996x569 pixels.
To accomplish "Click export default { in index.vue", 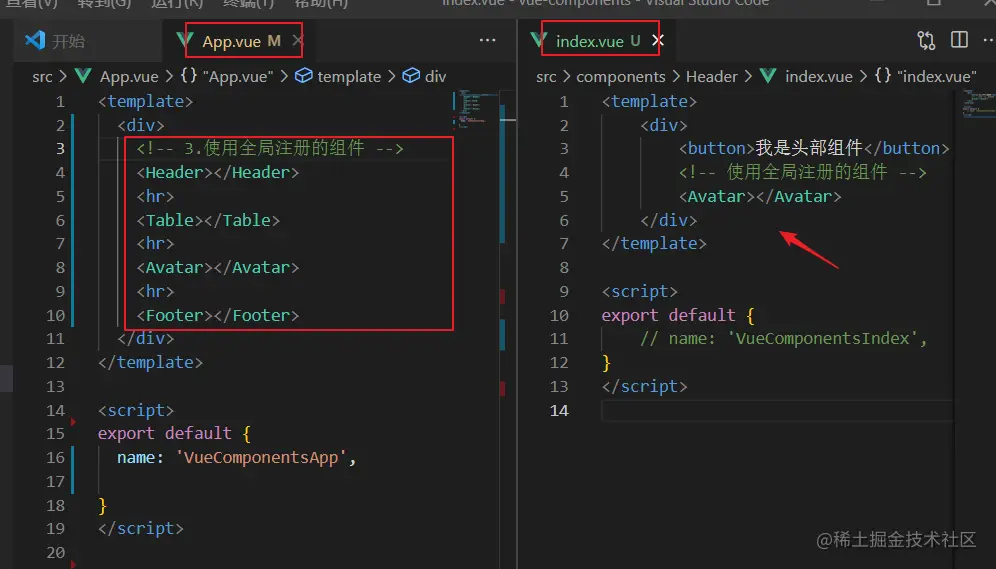I will [678, 316].
